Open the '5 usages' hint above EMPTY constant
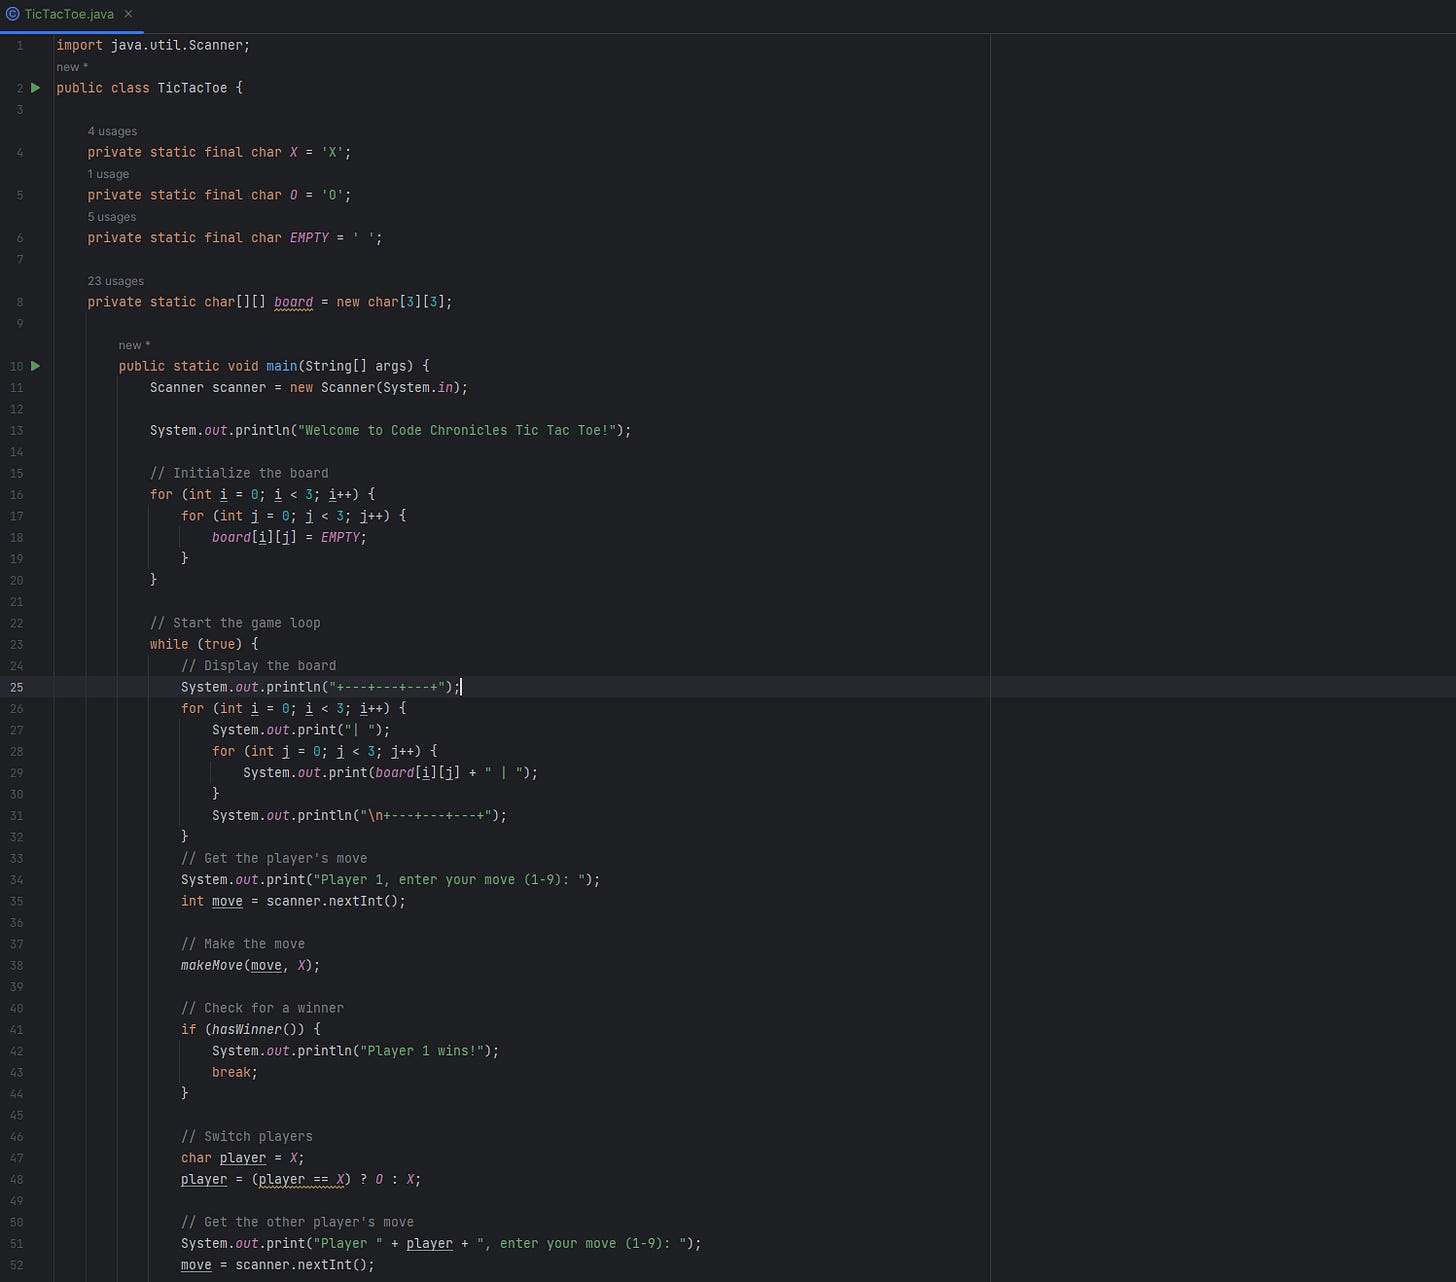This screenshot has height=1282, width=1456. 112,217
